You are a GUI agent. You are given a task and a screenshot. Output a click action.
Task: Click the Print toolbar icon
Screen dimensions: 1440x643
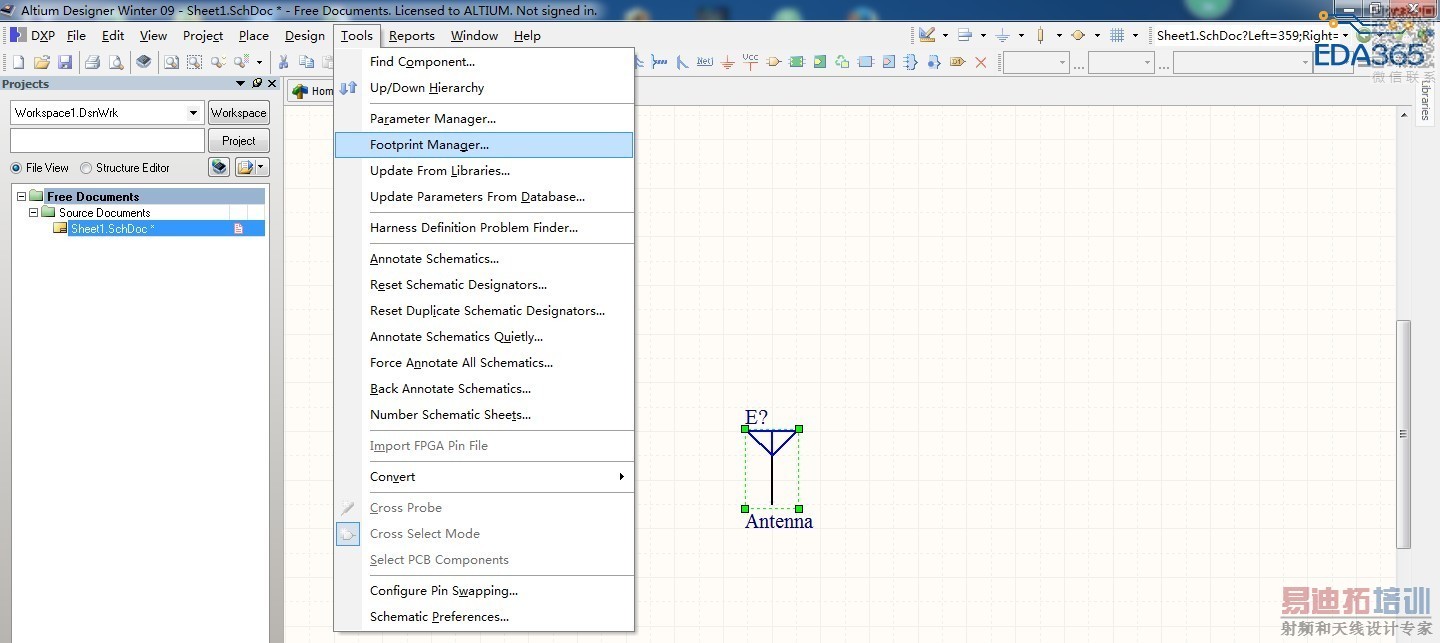[x=93, y=62]
